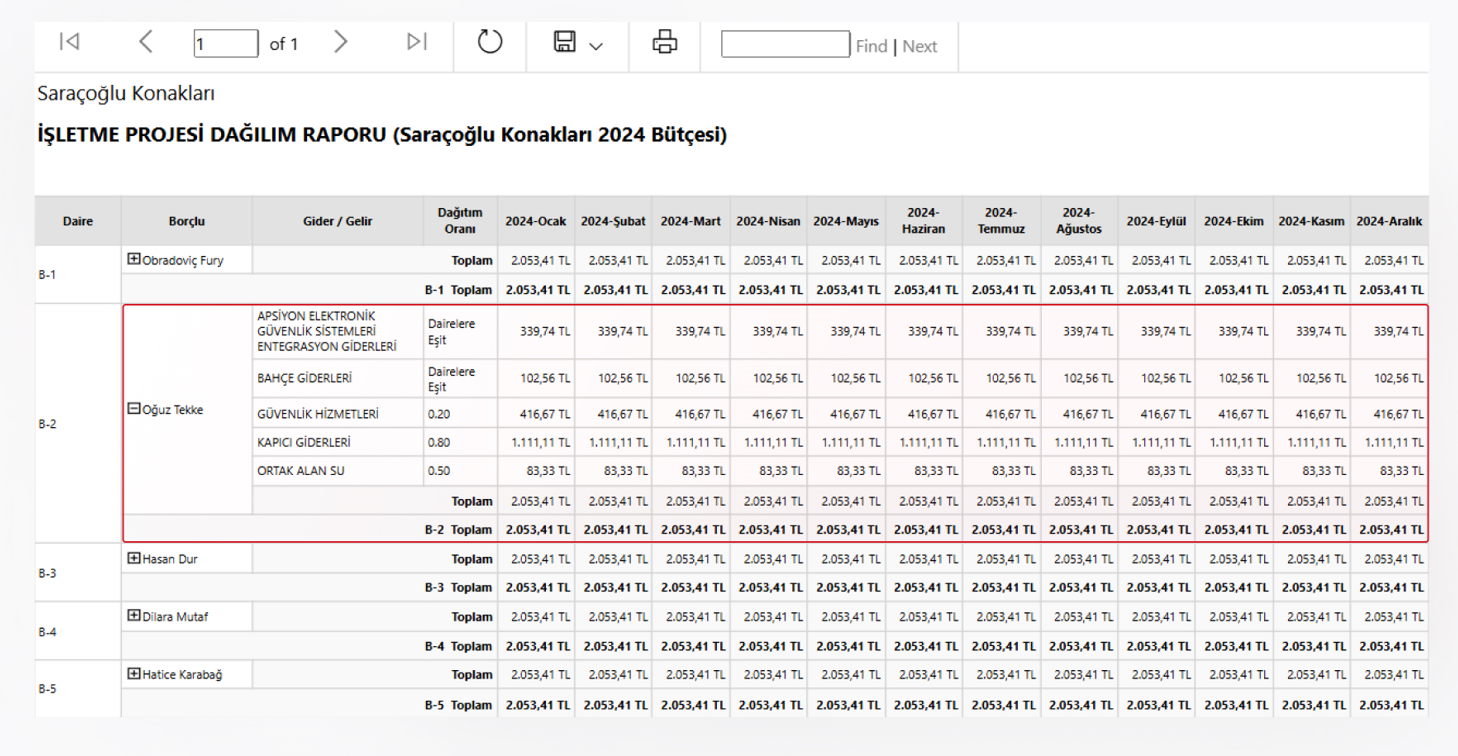Jump to the last report page

click(417, 42)
